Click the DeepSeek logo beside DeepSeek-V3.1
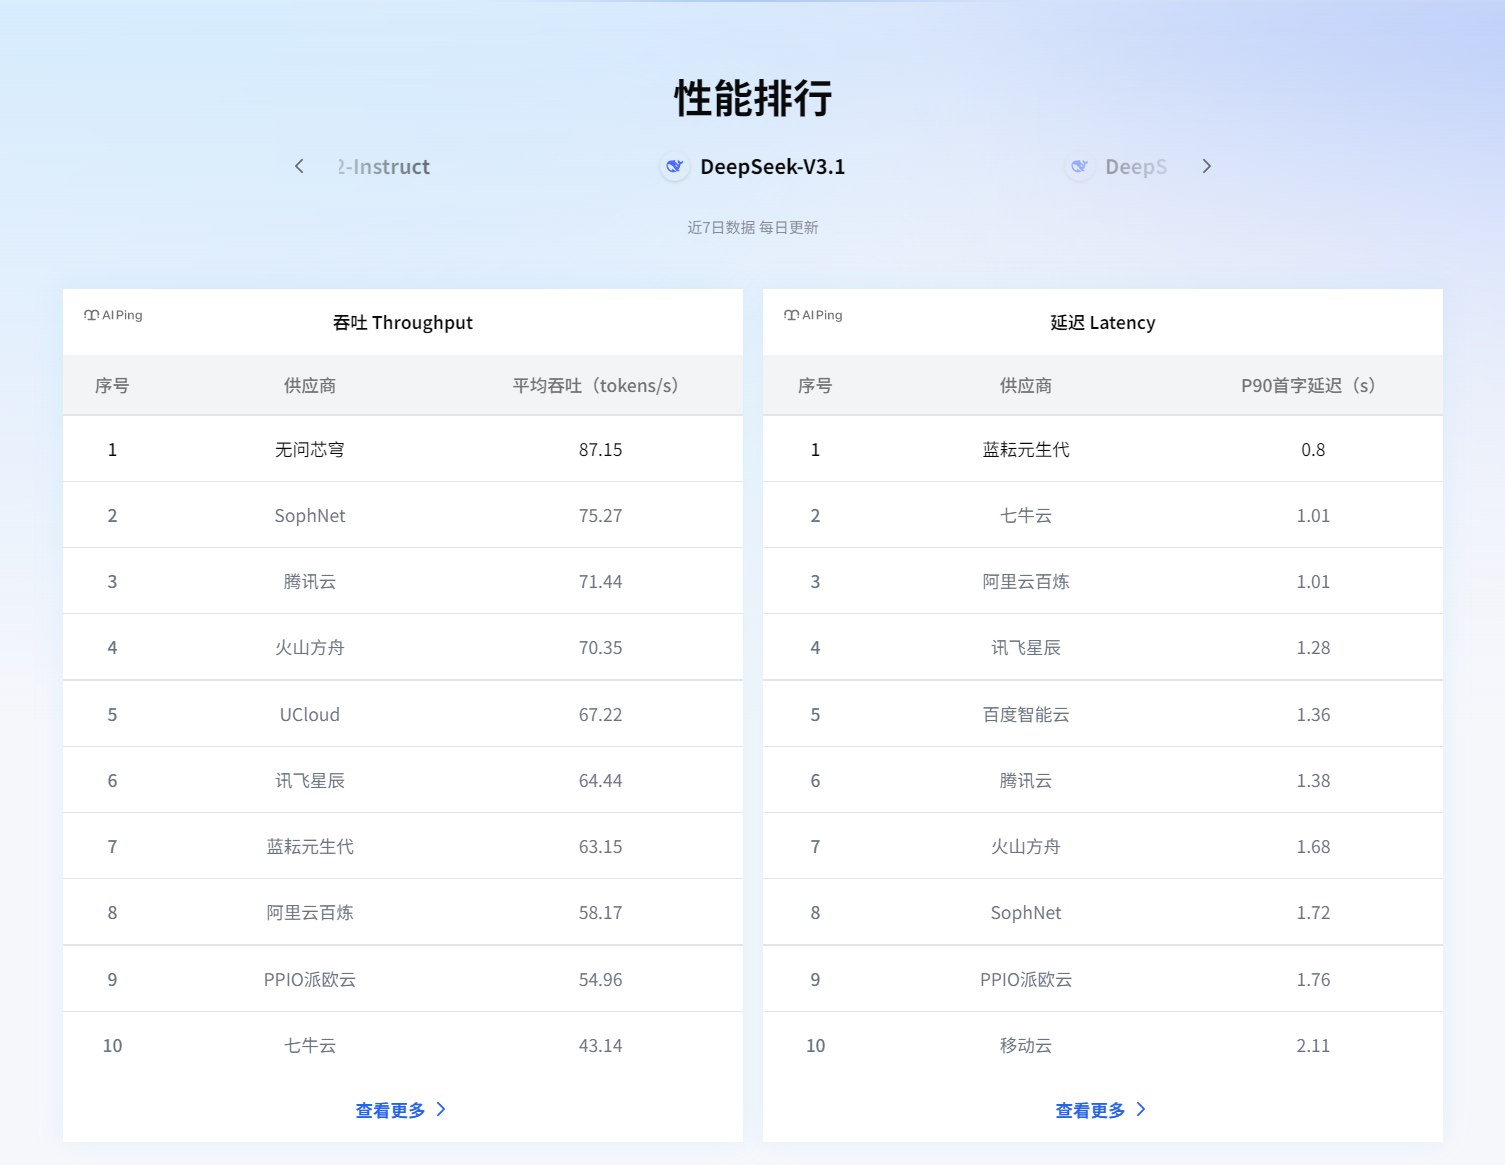Image resolution: width=1505 pixels, height=1165 pixels. pyautogui.click(x=675, y=167)
